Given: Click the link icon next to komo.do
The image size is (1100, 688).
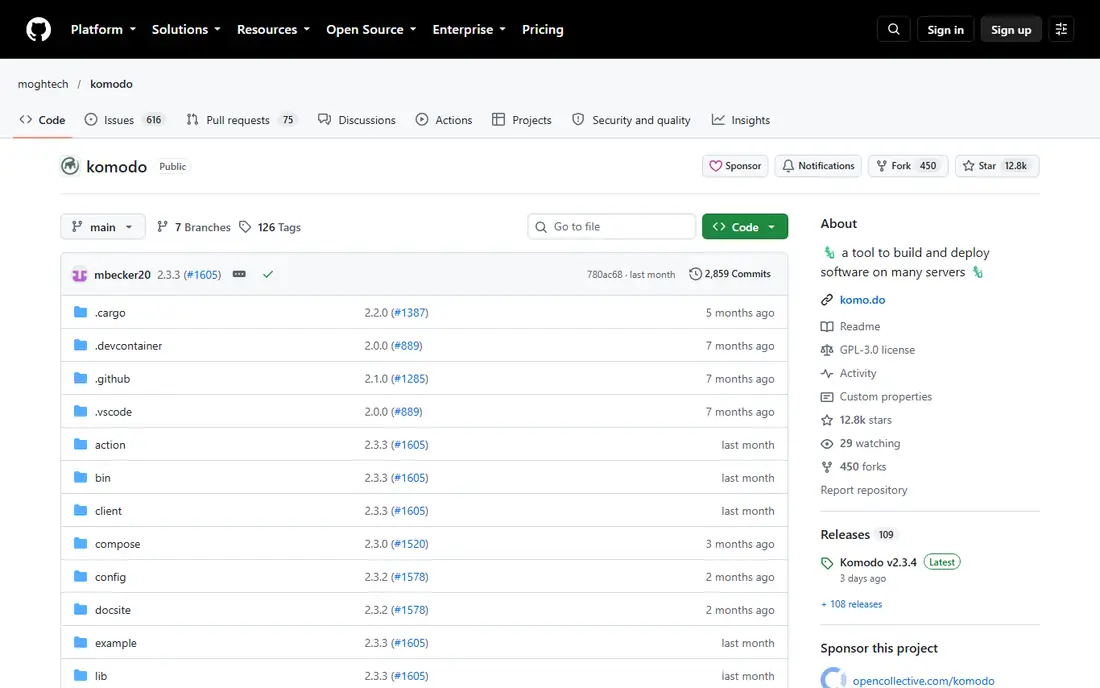Looking at the screenshot, I should point(827,299).
